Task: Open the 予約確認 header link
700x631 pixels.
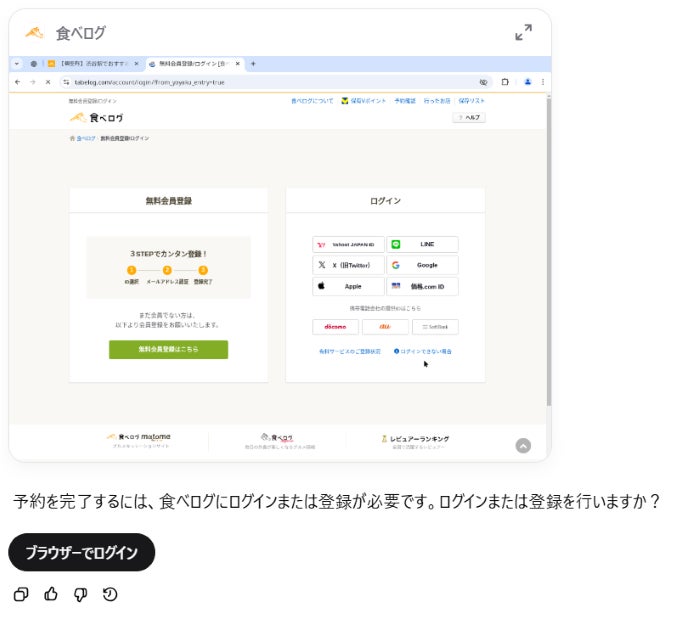Action: click(x=405, y=101)
